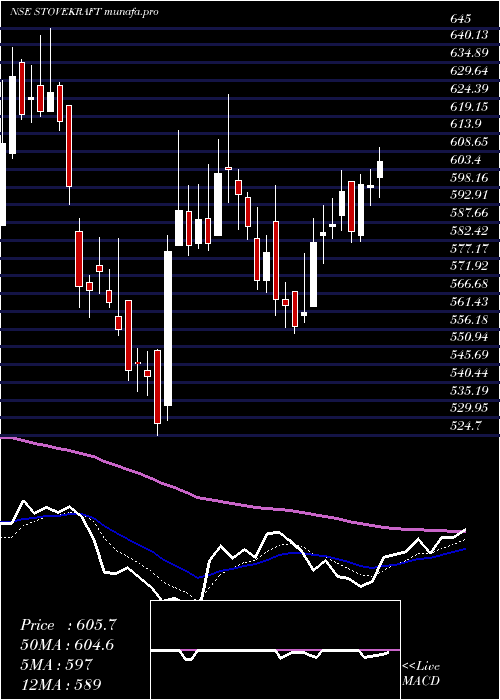This screenshot has height=700, width=500.
Task: Click the 624.39 price axis label
Action: [469, 89]
